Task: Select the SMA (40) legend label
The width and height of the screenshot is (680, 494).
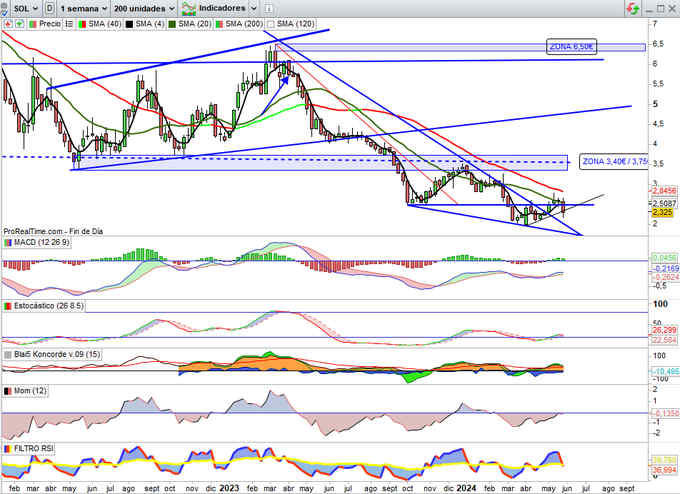Action: (104, 24)
